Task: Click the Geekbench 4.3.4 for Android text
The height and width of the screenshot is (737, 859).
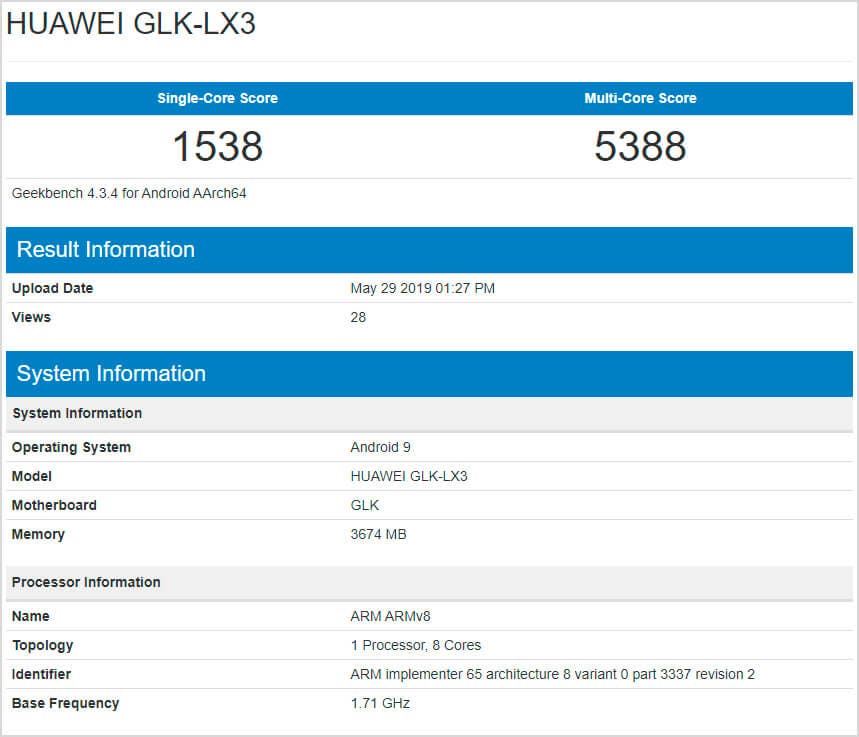Action: point(129,193)
